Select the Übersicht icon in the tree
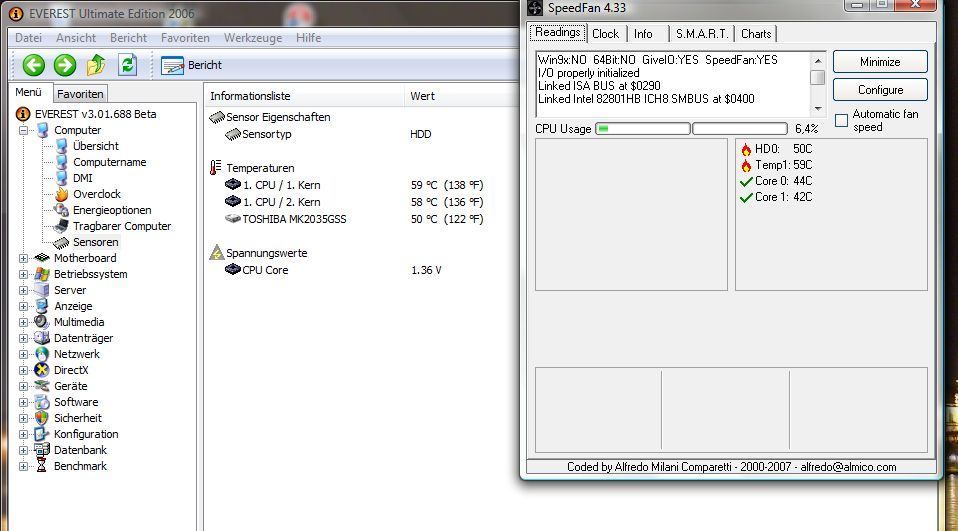 62,145
